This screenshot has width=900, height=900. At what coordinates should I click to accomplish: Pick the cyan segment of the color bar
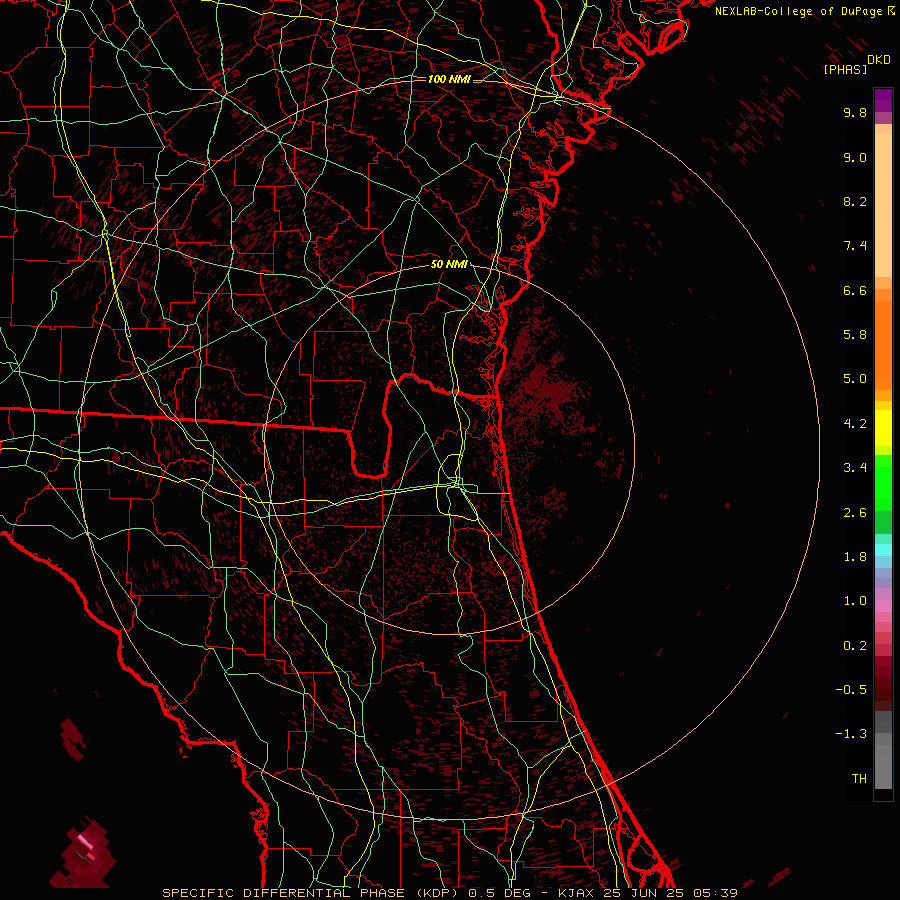click(x=883, y=549)
